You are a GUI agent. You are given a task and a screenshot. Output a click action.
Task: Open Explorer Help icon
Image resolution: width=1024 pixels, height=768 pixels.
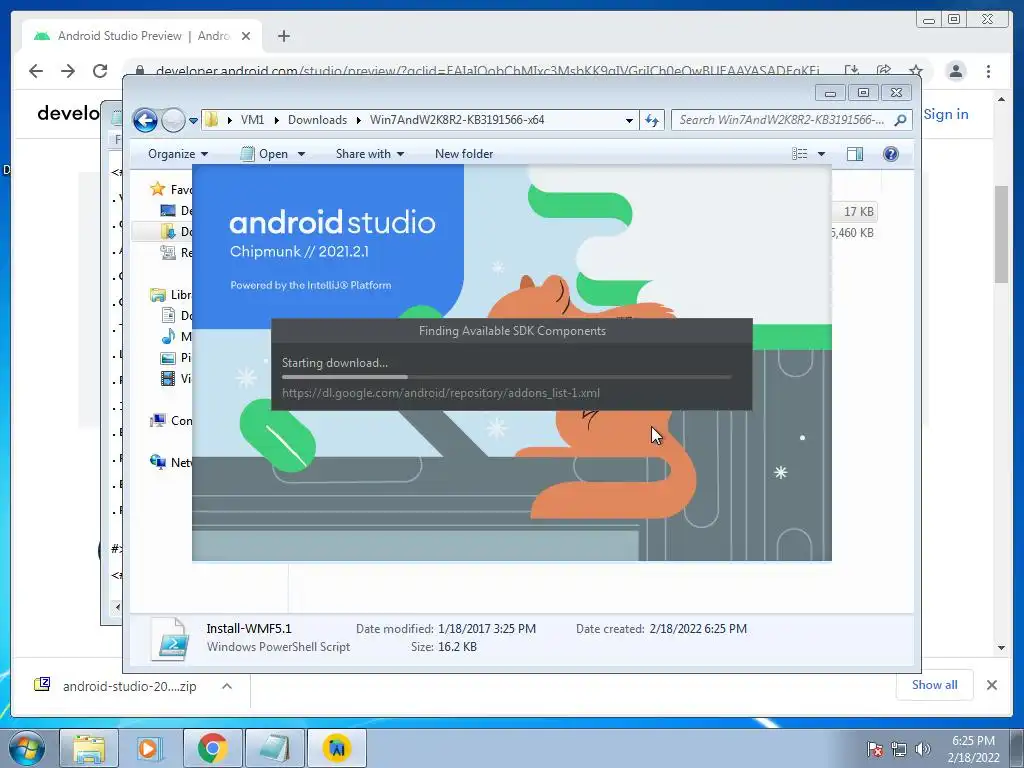pyautogui.click(x=891, y=154)
